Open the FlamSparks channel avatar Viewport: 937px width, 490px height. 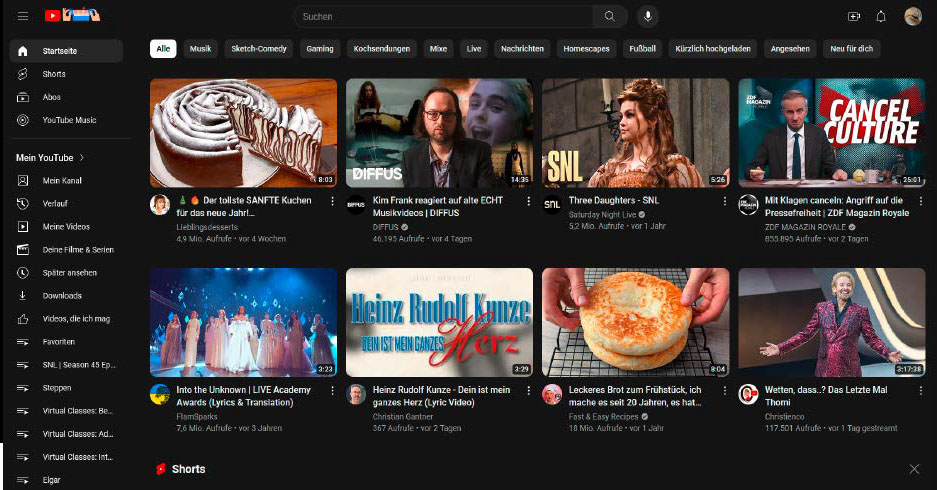[160, 394]
